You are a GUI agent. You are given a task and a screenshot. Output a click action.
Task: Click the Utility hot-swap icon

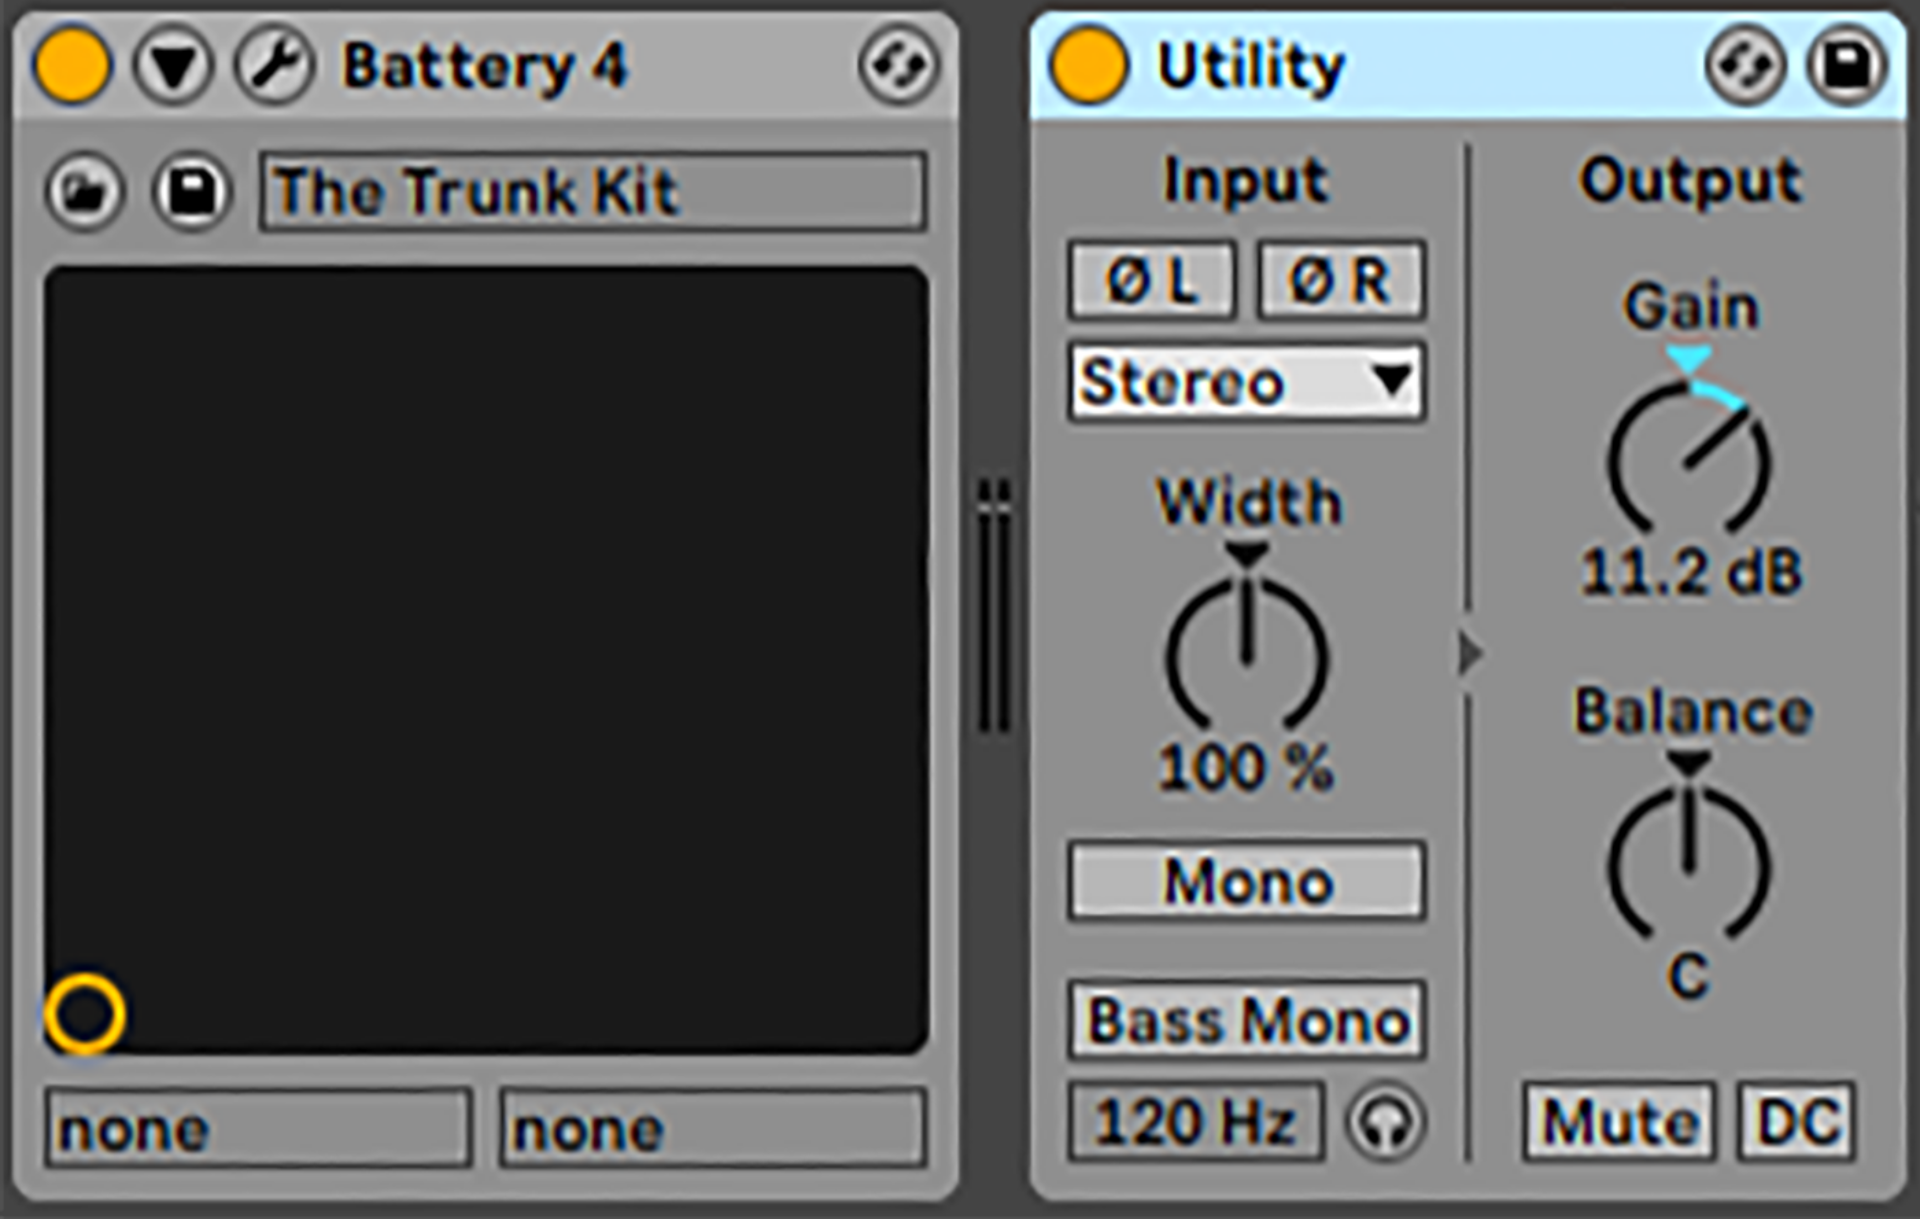(x=1744, y=65)
